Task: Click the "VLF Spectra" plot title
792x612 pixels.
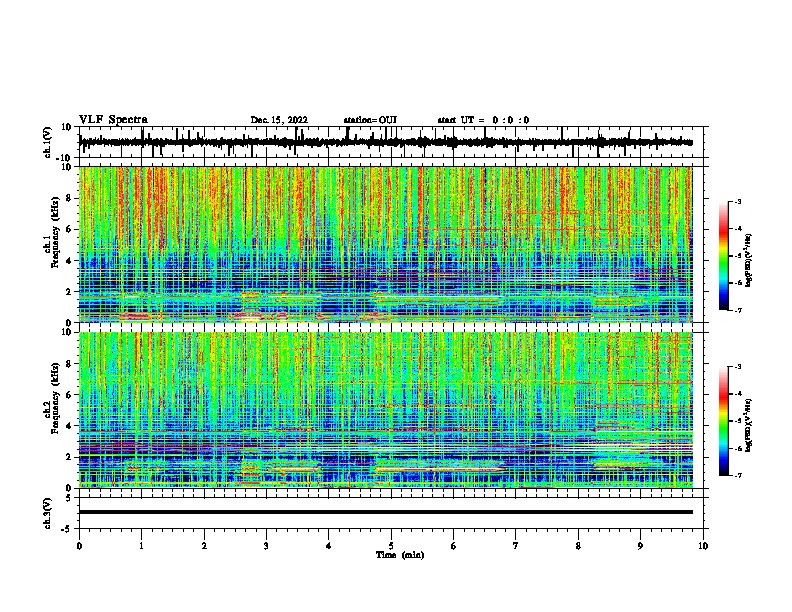Action: click(113, 120)
